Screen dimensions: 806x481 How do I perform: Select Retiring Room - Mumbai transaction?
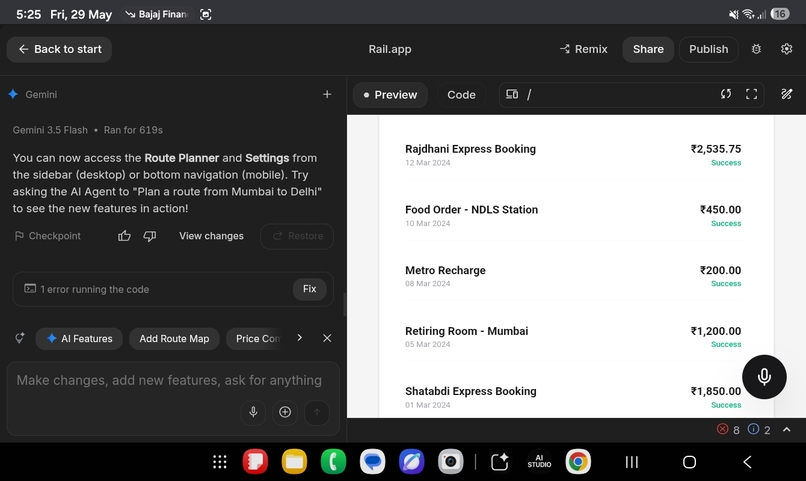point(573,337)
